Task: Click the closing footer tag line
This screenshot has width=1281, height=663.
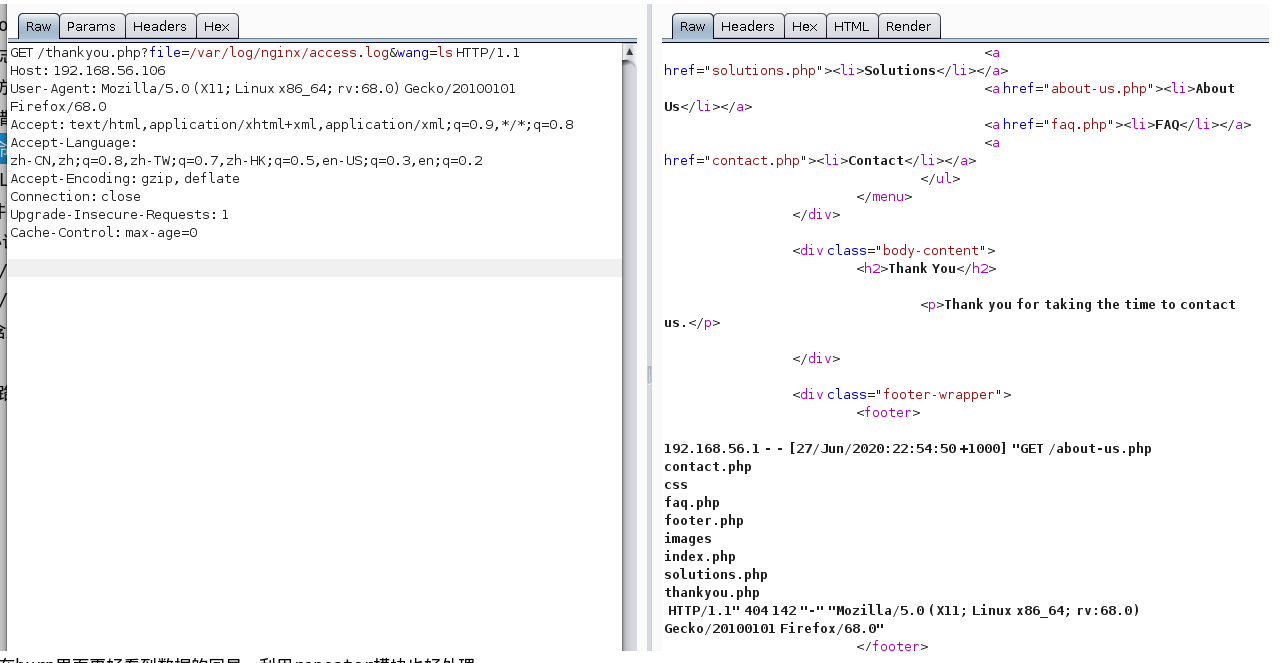Action: point(892,647)
